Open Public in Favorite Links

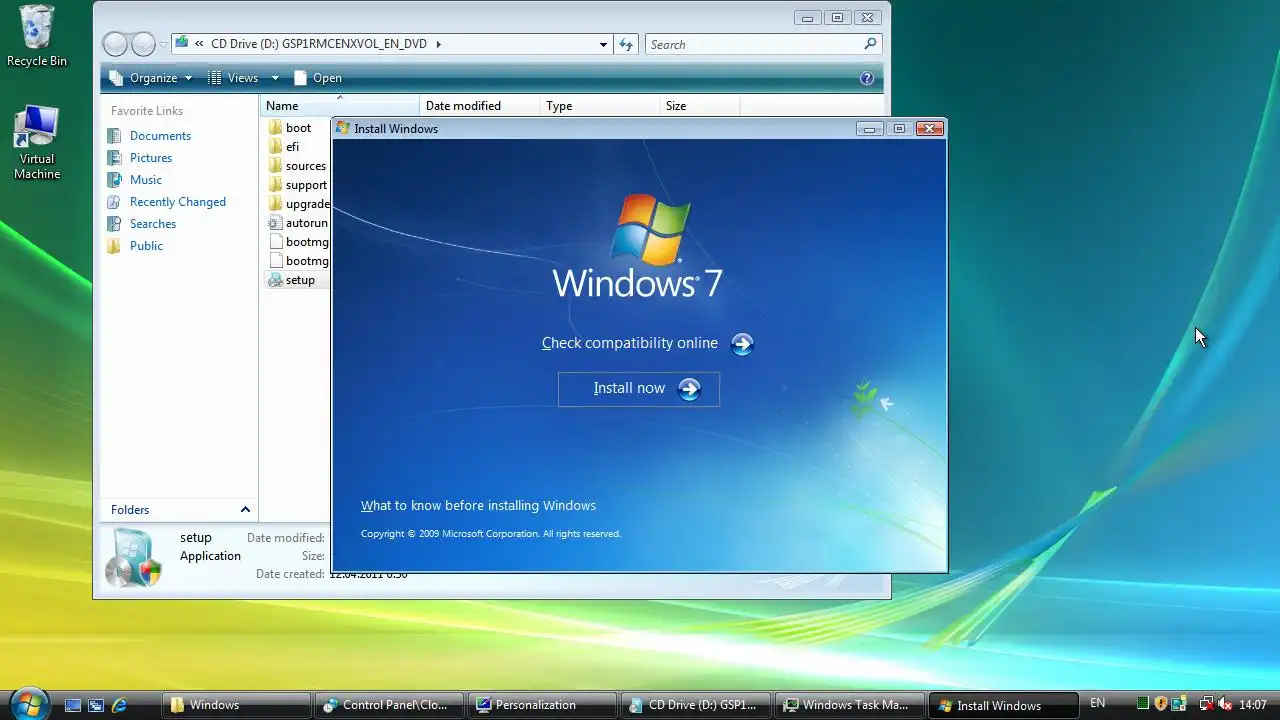point(135,246)
